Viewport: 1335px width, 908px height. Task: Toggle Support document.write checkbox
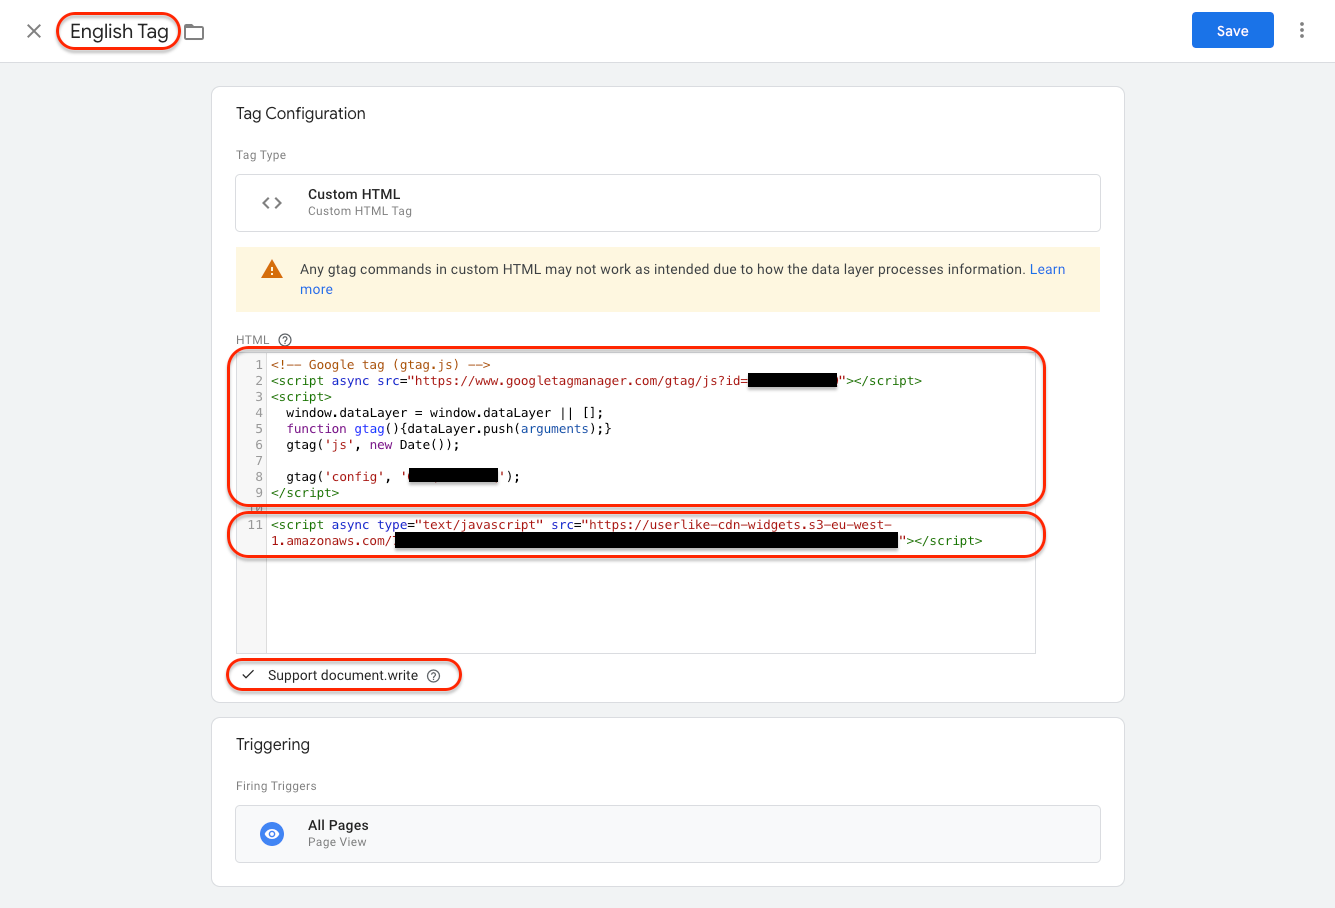[248, 675]
